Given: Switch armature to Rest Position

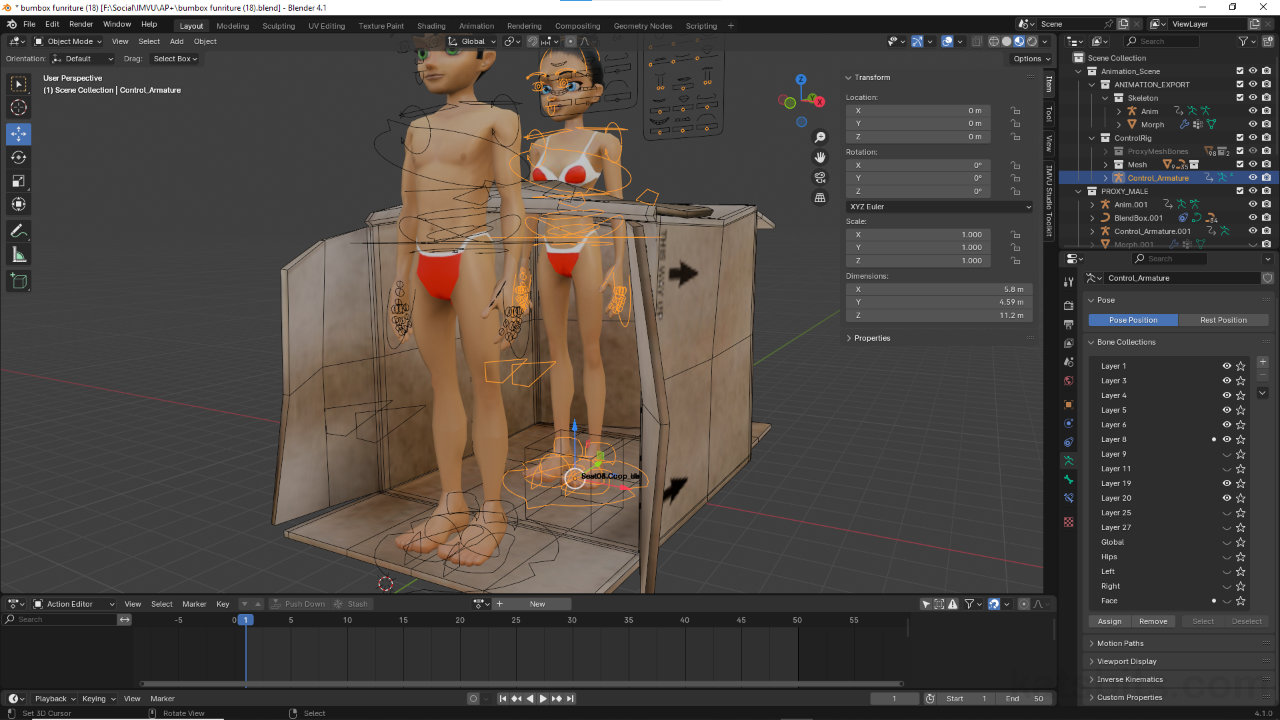Looking at the screenshot, I should pyautogui.click(x=1223, y=320).
